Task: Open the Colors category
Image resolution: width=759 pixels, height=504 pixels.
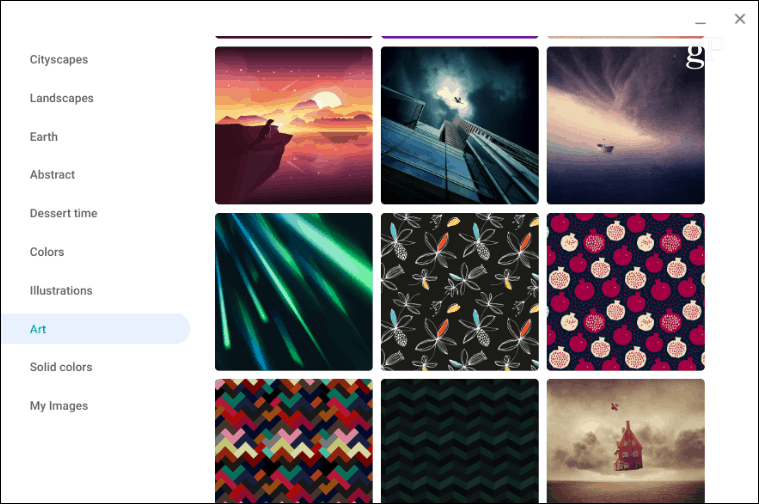Action: coord(47,252)
